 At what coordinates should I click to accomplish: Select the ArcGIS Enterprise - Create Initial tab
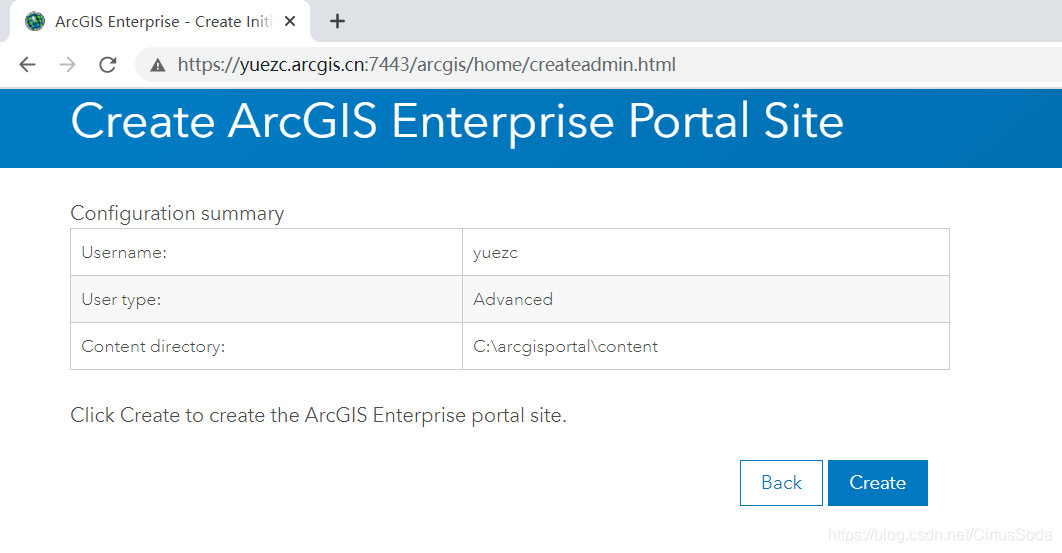[x=160, y=22]
